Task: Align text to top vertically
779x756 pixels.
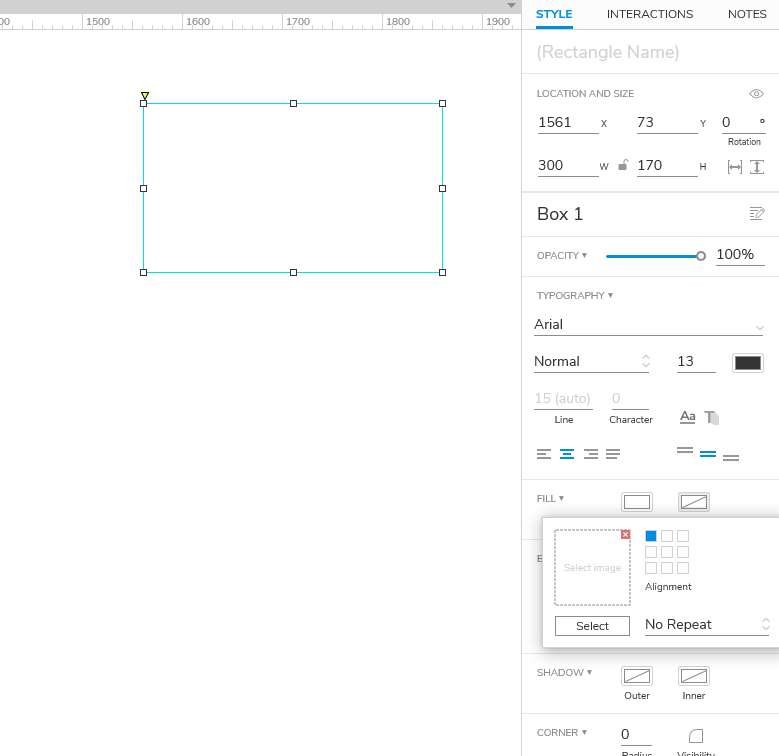Action: [x=685, y=451]
